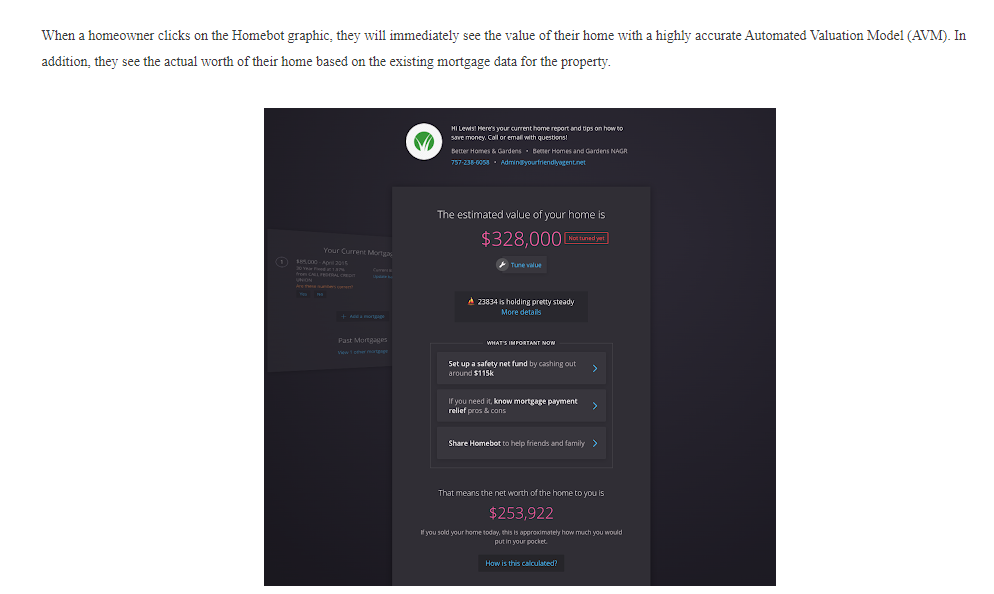This screenshot has height=594, width=994.
Task: Click View 1 other mortgage link
Action: coord(363,351)
